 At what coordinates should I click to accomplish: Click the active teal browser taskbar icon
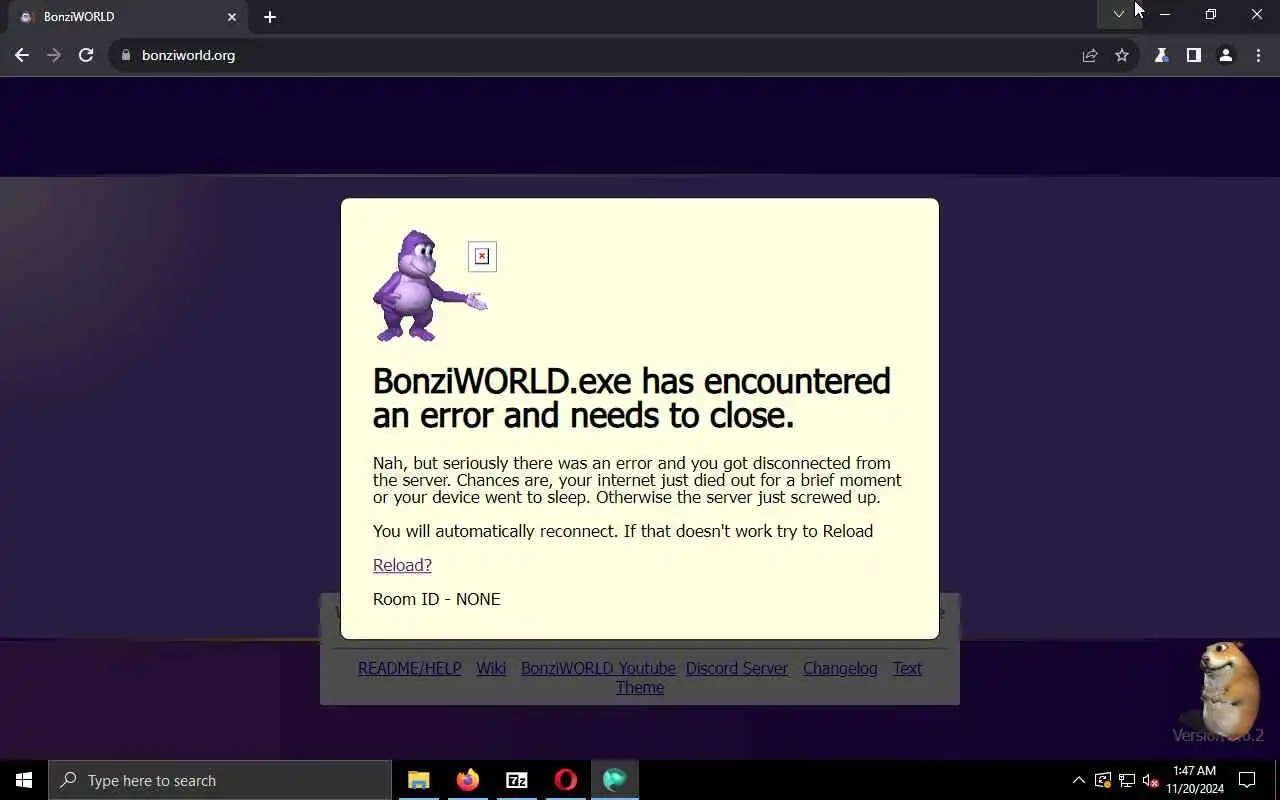(x=615, y=780)
